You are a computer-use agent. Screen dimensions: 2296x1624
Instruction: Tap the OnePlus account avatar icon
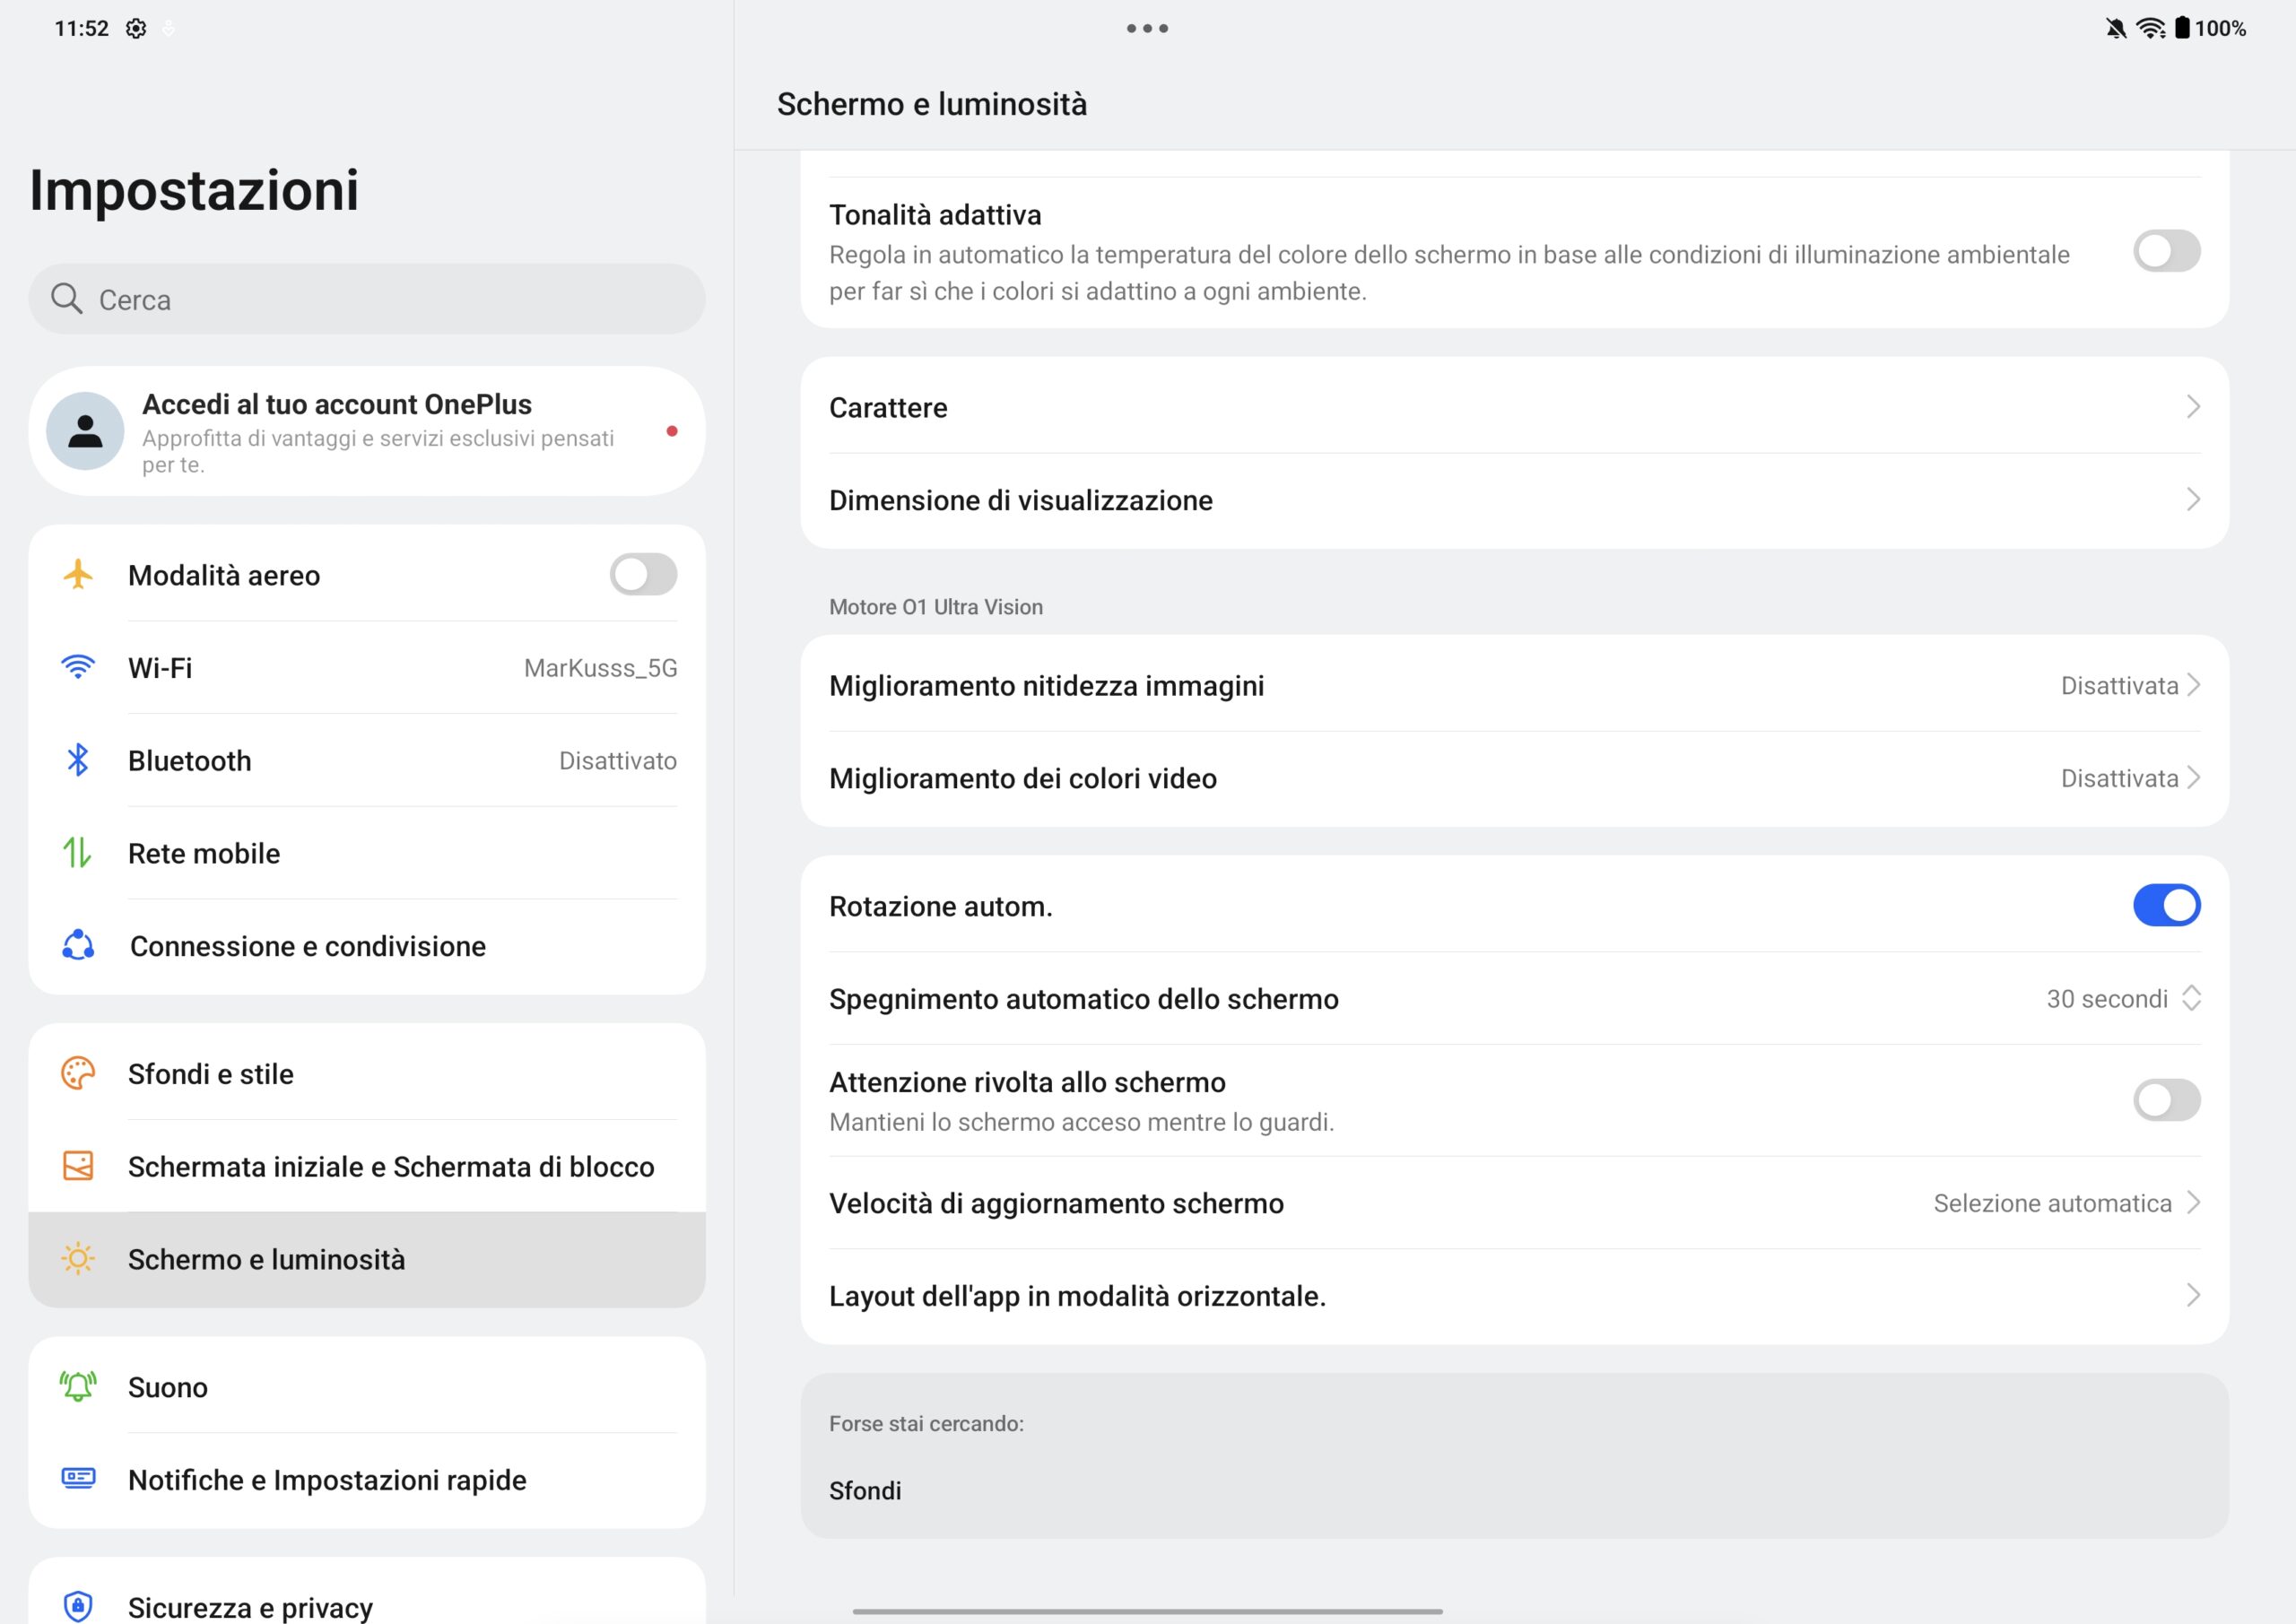pyautogui.click(x=86, y=431)
